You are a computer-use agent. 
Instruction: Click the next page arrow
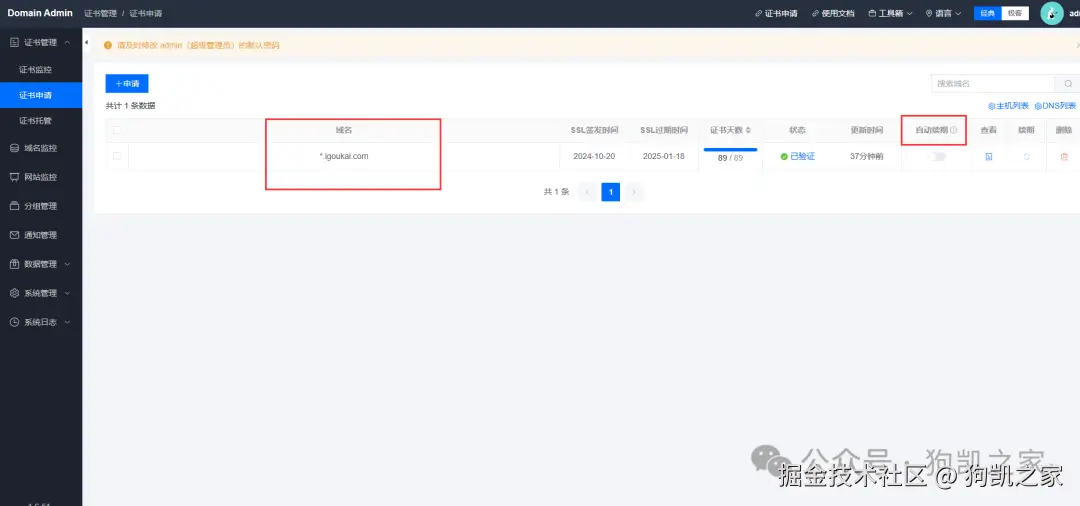pyautogui.click(x=634, y=192)
